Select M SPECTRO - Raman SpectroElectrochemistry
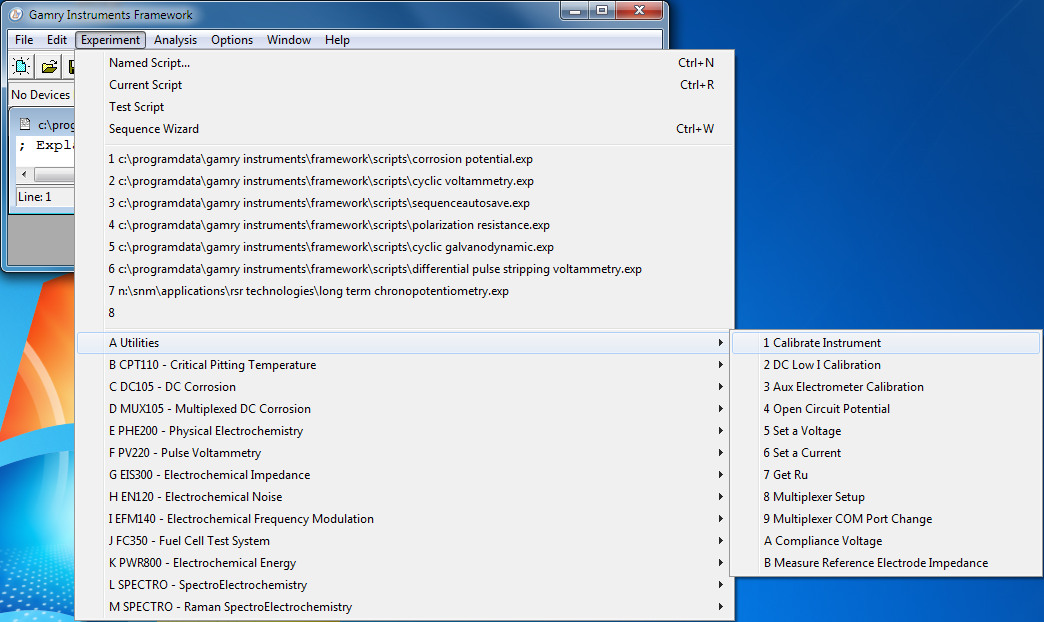 (405, 607)
